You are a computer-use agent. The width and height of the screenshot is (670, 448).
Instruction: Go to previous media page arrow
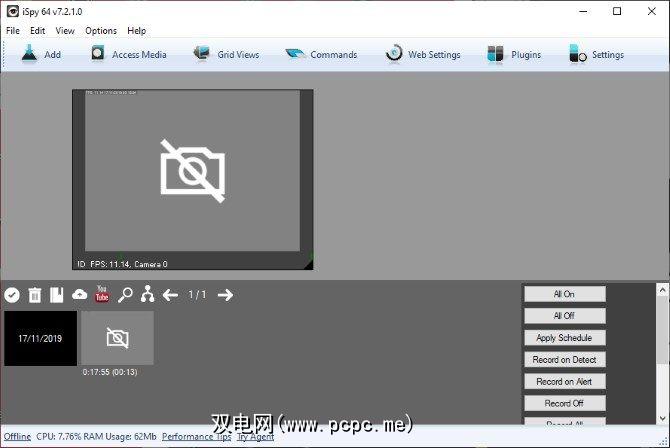170,295
